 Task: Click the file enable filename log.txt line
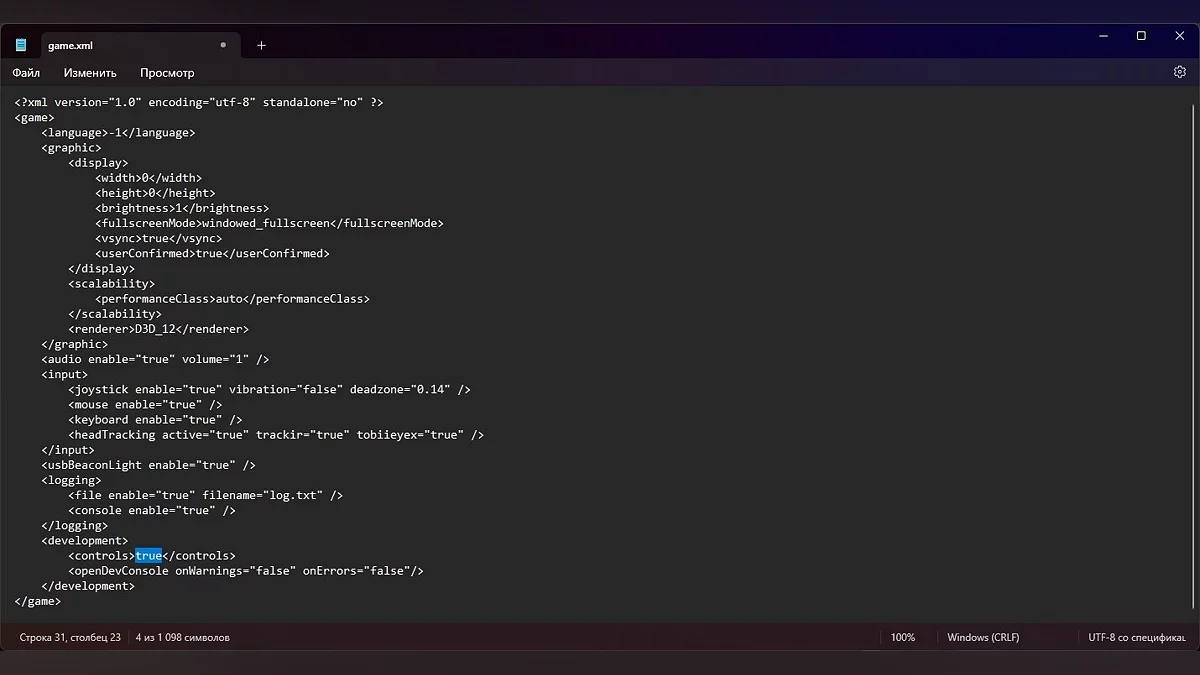pyautogui.click(x=206, y=495)
